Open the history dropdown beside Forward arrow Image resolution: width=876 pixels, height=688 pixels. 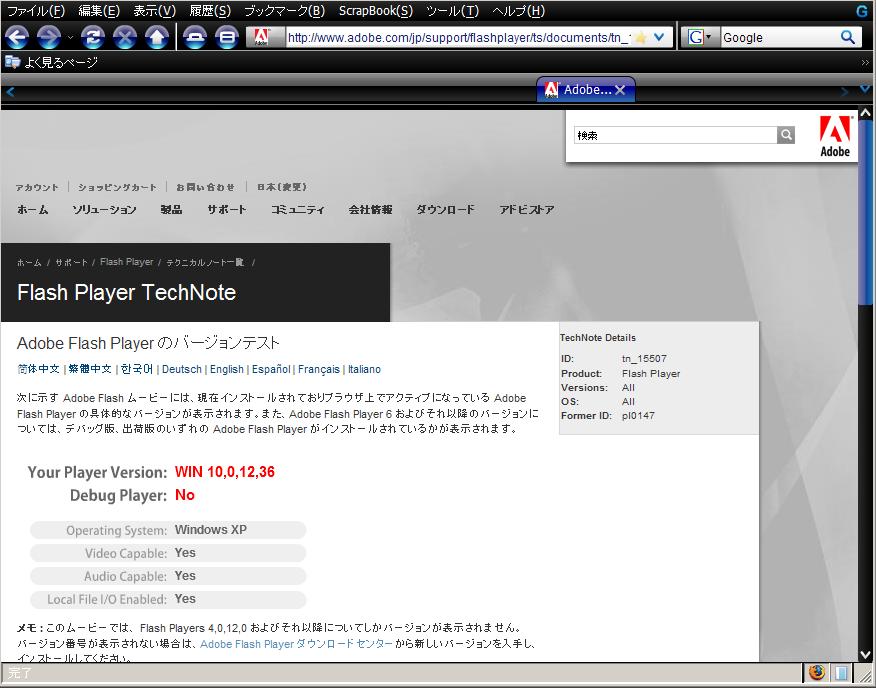pos(70,37)
